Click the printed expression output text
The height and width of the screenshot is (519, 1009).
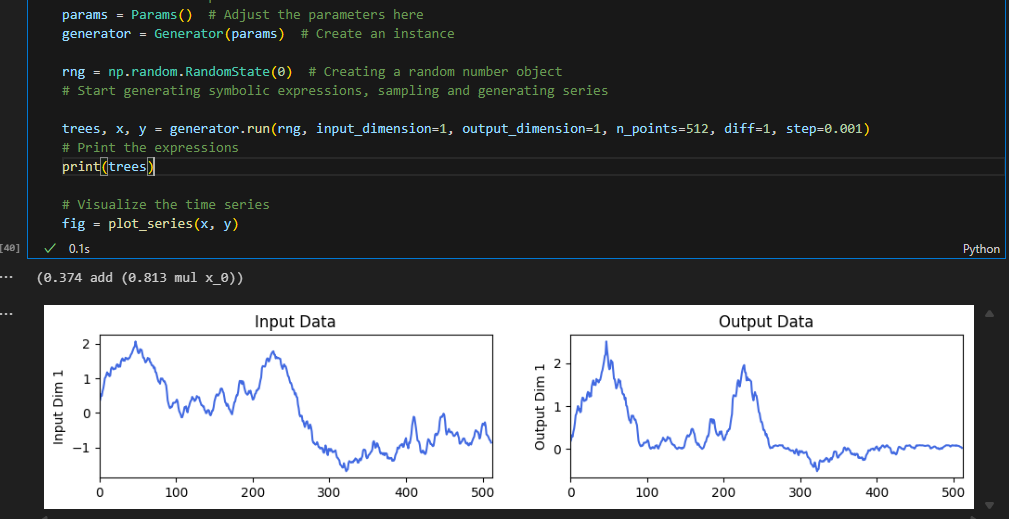pos(139,277)
